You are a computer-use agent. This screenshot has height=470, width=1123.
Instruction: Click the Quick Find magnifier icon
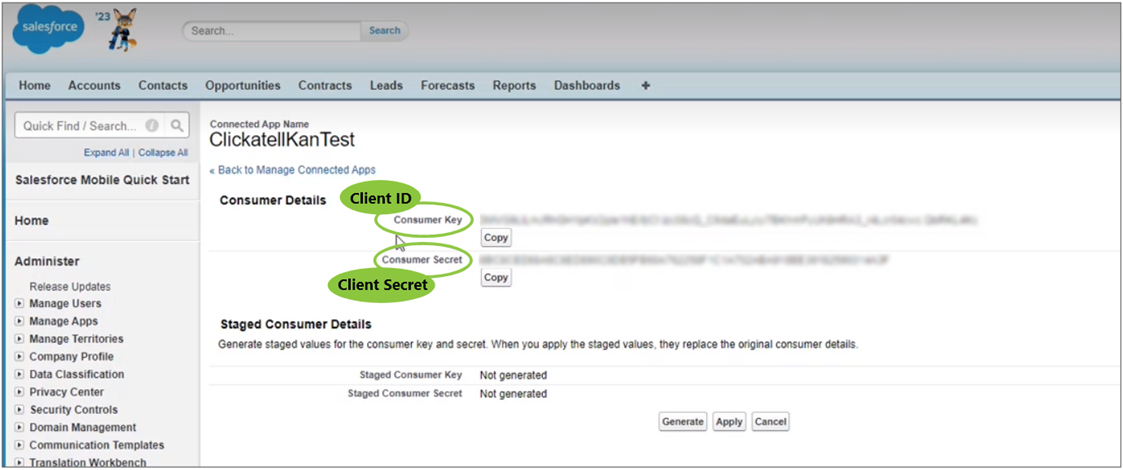176,125
